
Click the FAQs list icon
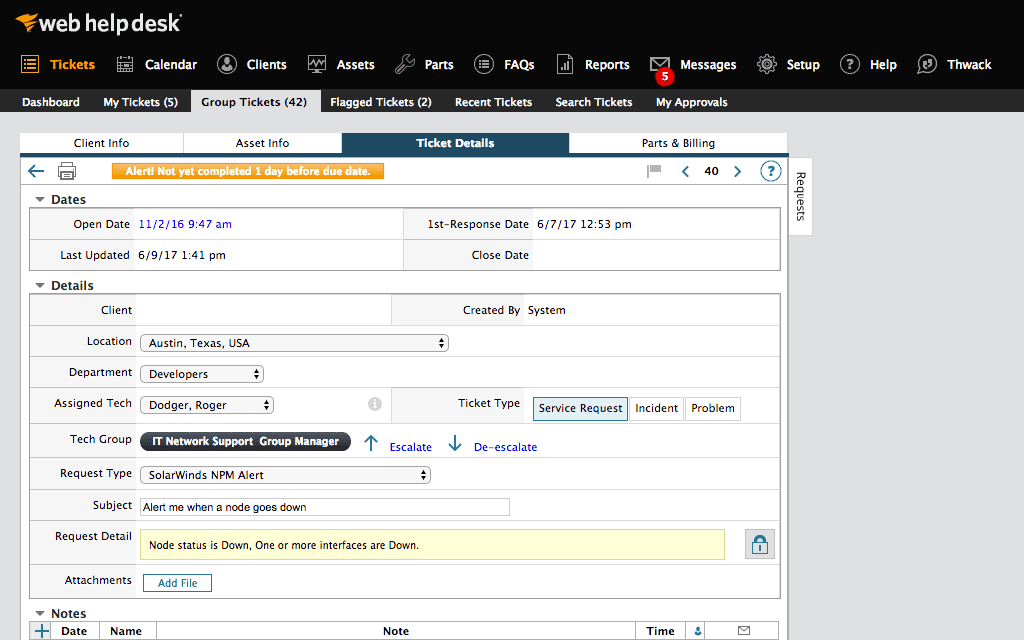[x=484, y=64]
